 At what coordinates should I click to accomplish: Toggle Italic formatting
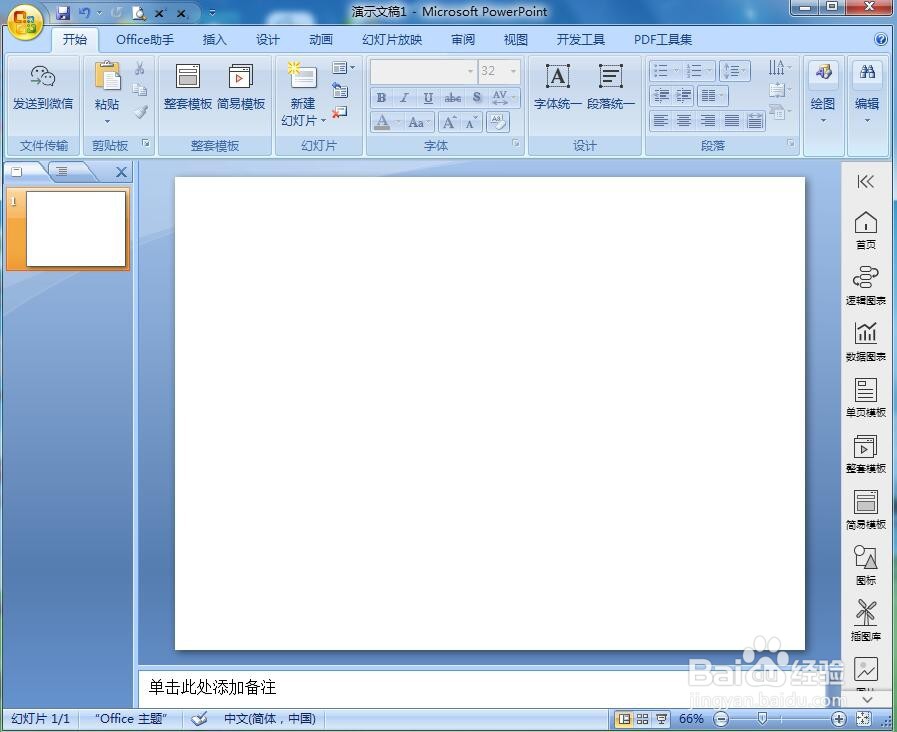(x=404, y=98)
